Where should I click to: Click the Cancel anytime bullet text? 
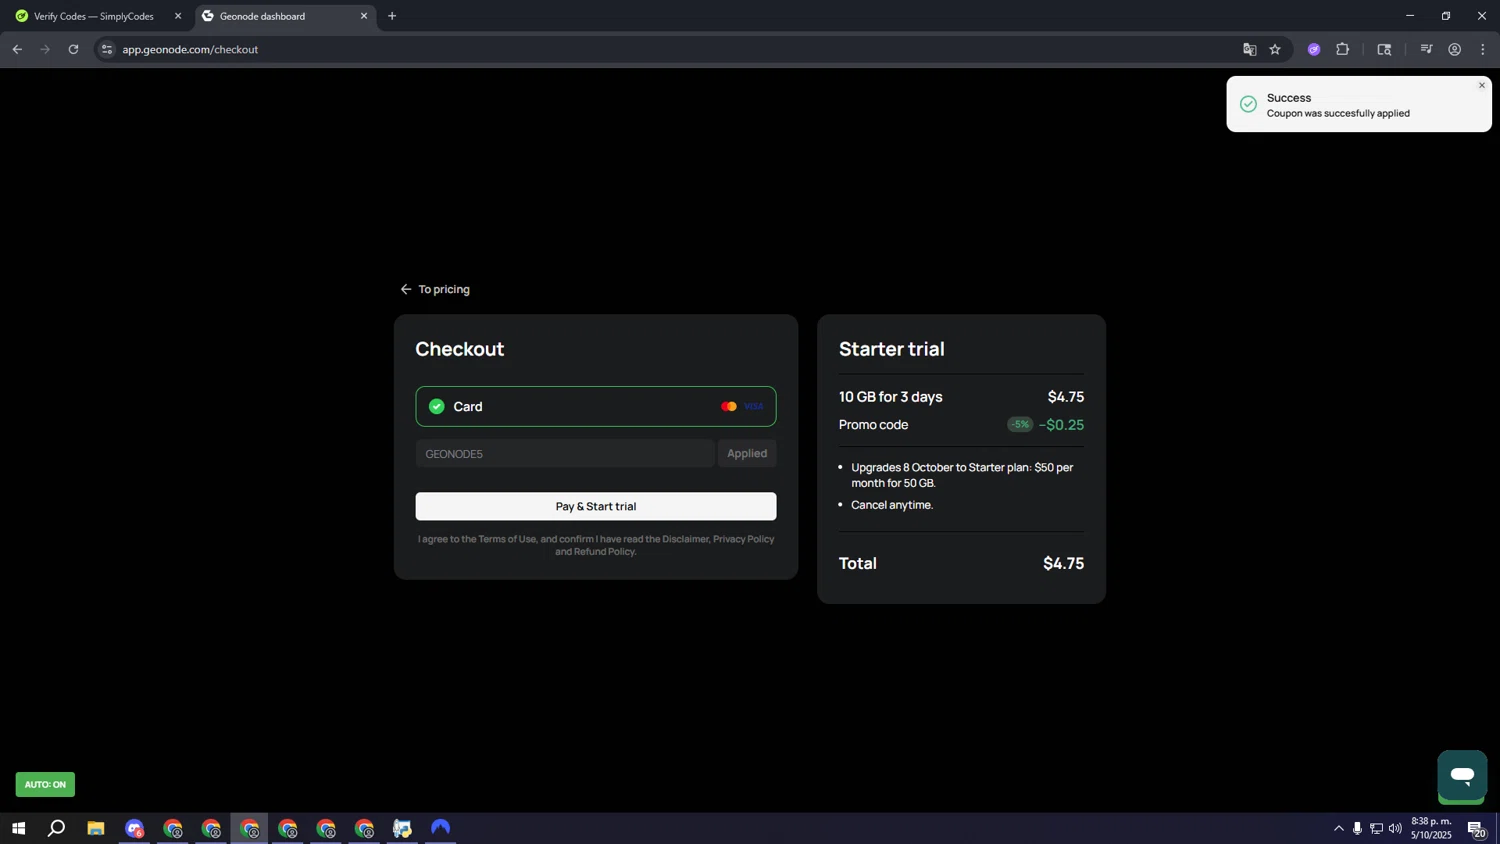pyautogui.click(x=892, y=505)
